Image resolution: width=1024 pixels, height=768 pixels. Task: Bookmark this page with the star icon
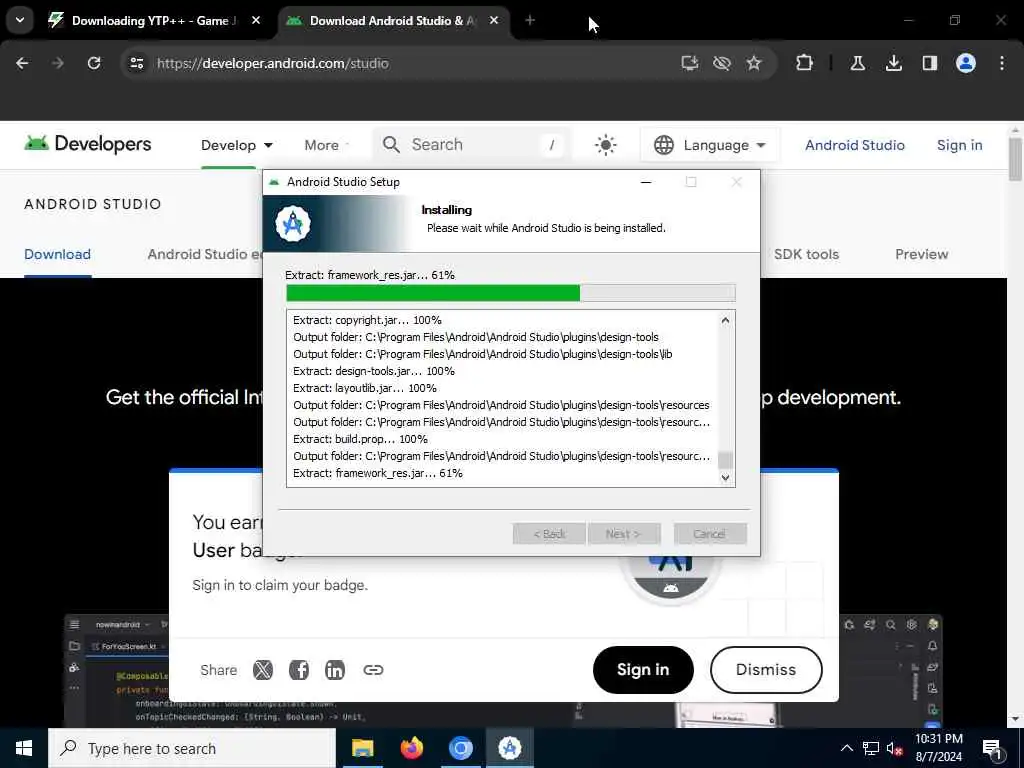[754, 63]
